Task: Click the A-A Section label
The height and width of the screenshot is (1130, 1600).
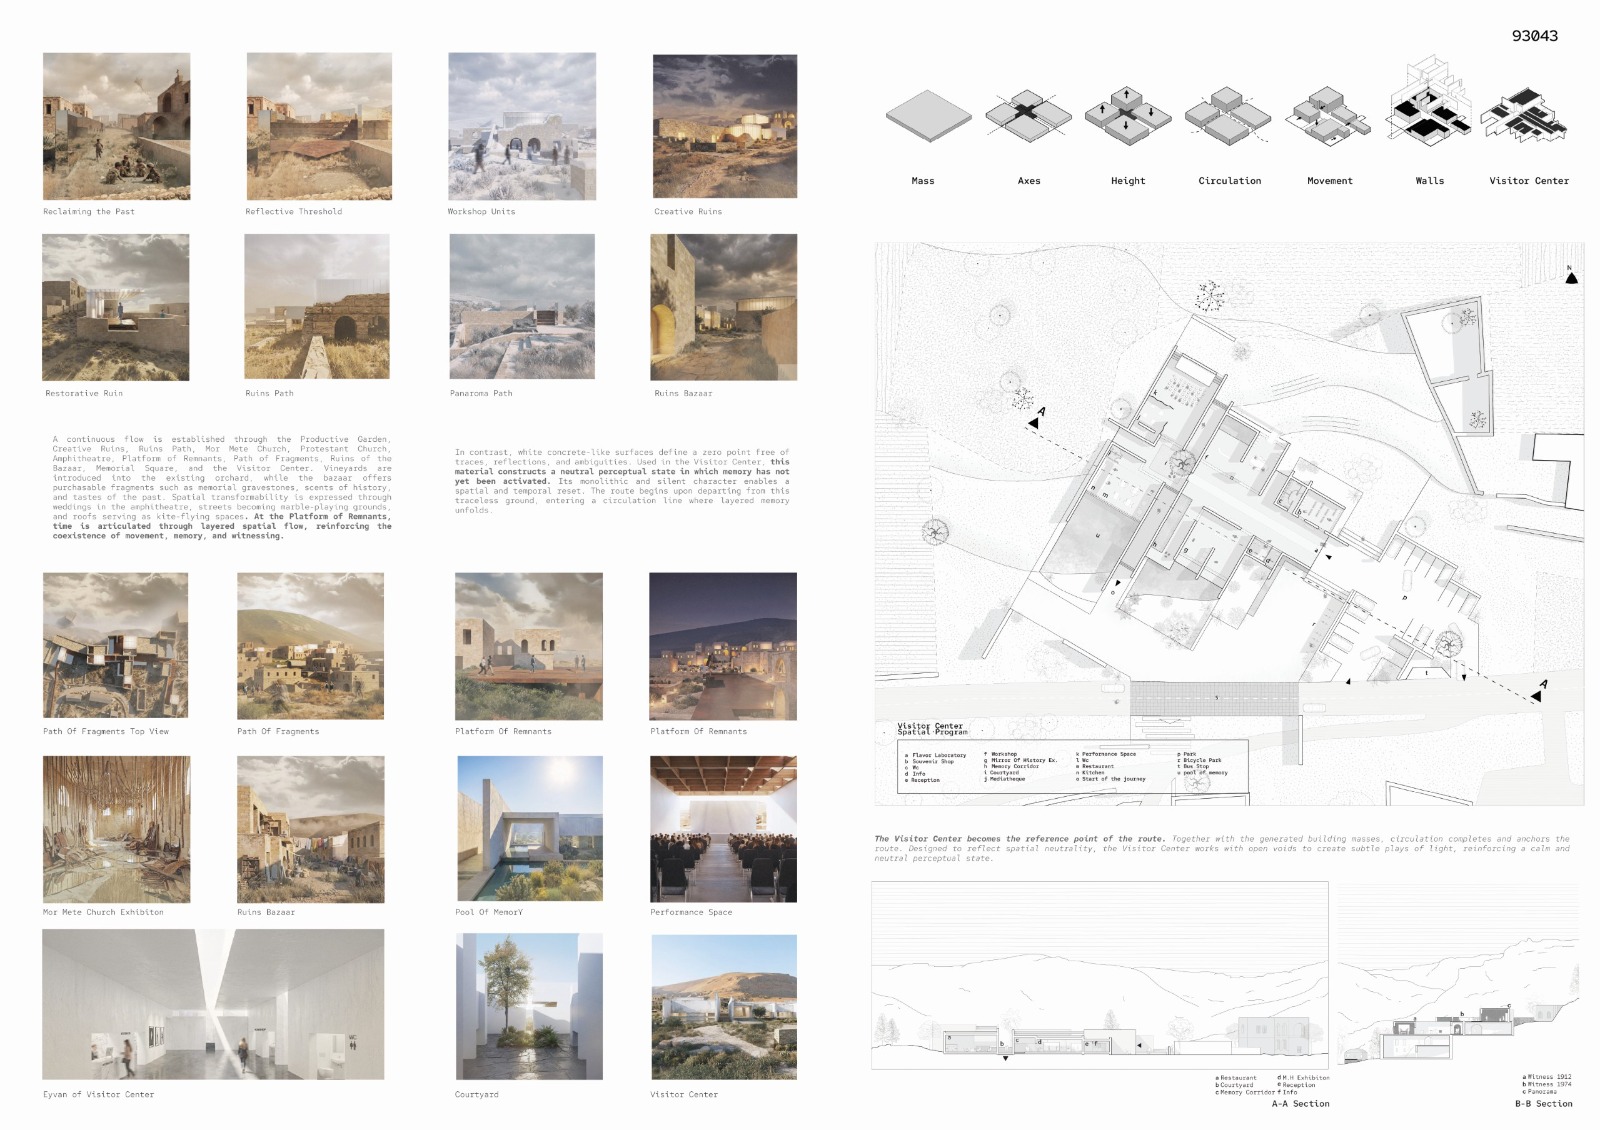Action: point(1300,1104)
